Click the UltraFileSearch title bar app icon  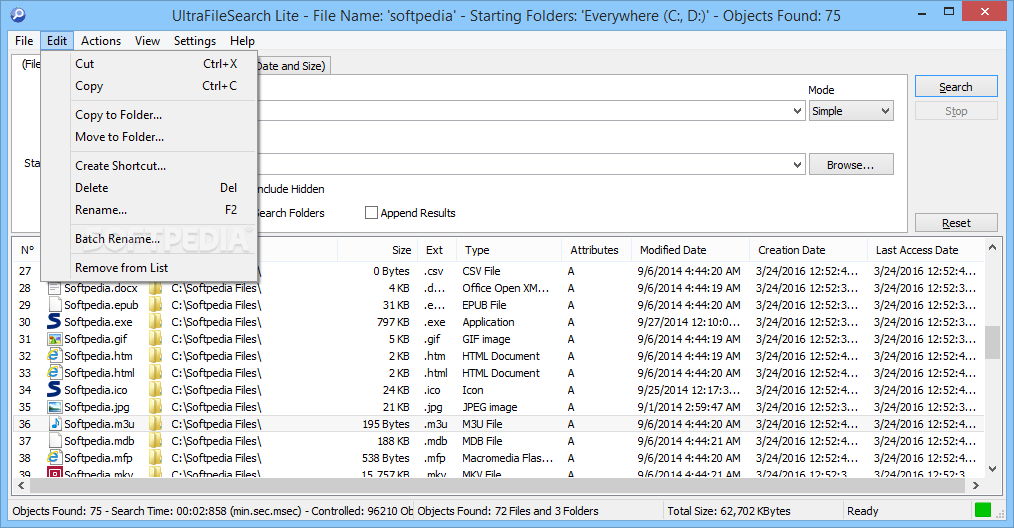click(x=17, y=14)
